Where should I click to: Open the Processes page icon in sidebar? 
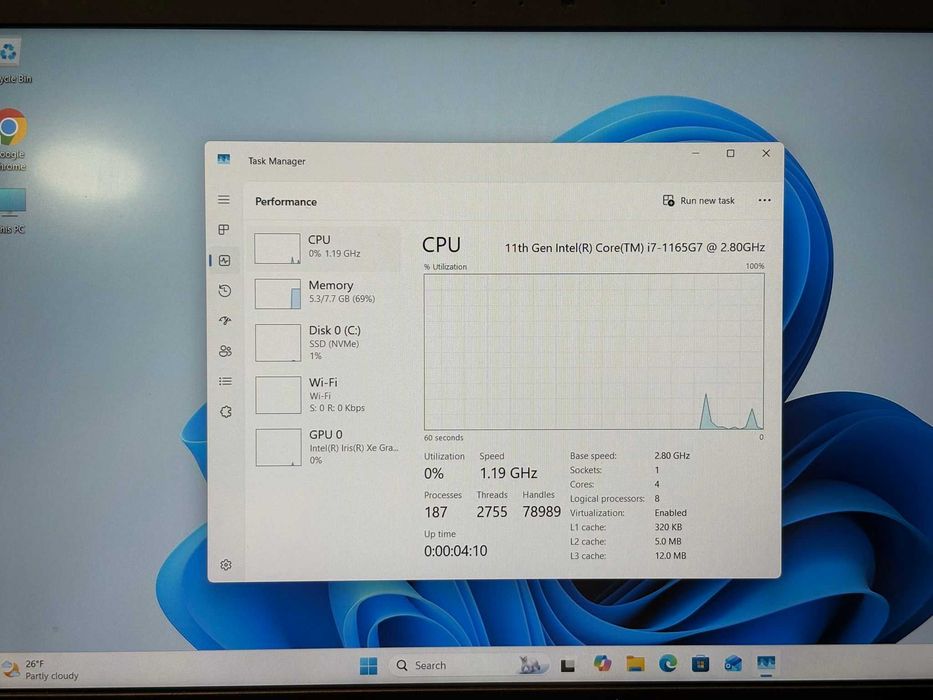pos(224,230)
